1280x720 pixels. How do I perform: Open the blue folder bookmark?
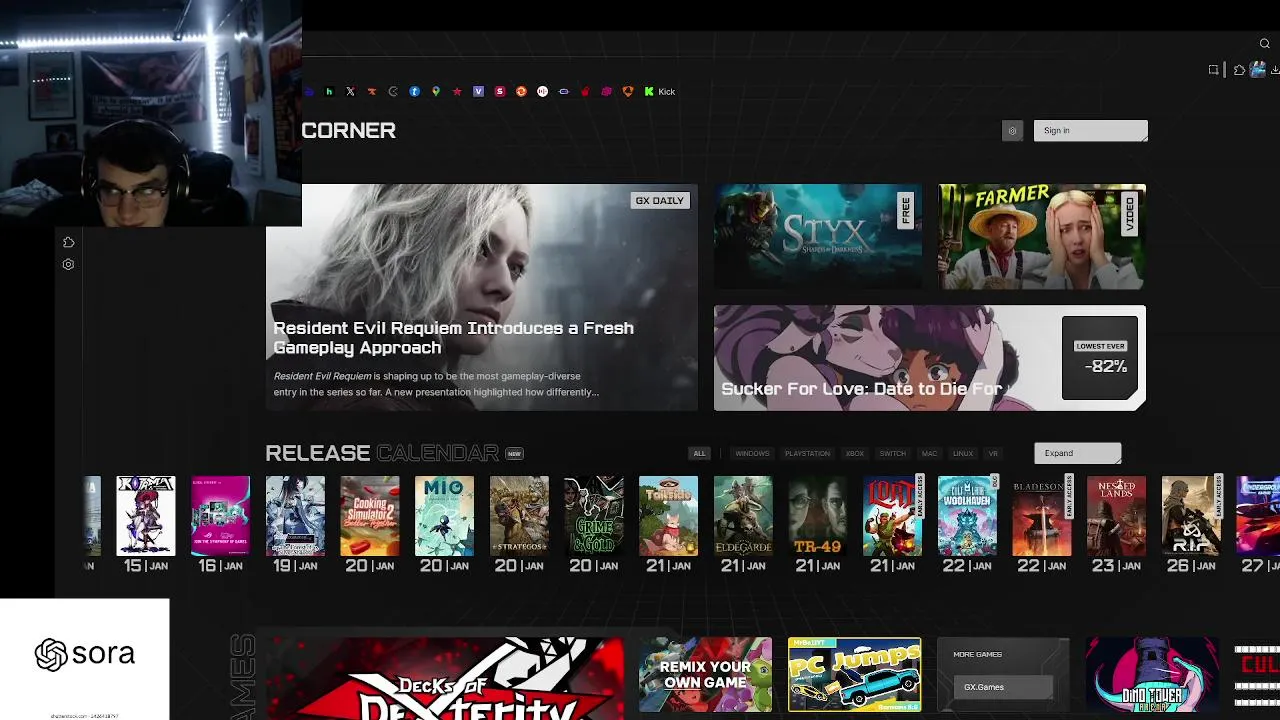(309, 91)
